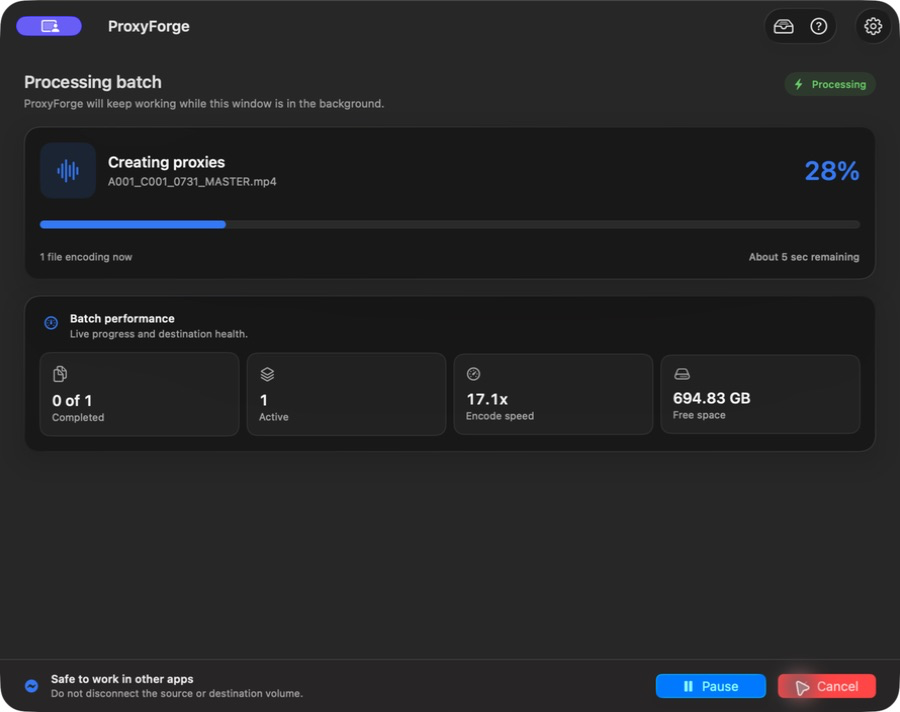The width and height of the screenshot is (900, 712).
Task: Select the A001_C001_0731_MASTER.mp4 file name
Action: click(192, 182)
